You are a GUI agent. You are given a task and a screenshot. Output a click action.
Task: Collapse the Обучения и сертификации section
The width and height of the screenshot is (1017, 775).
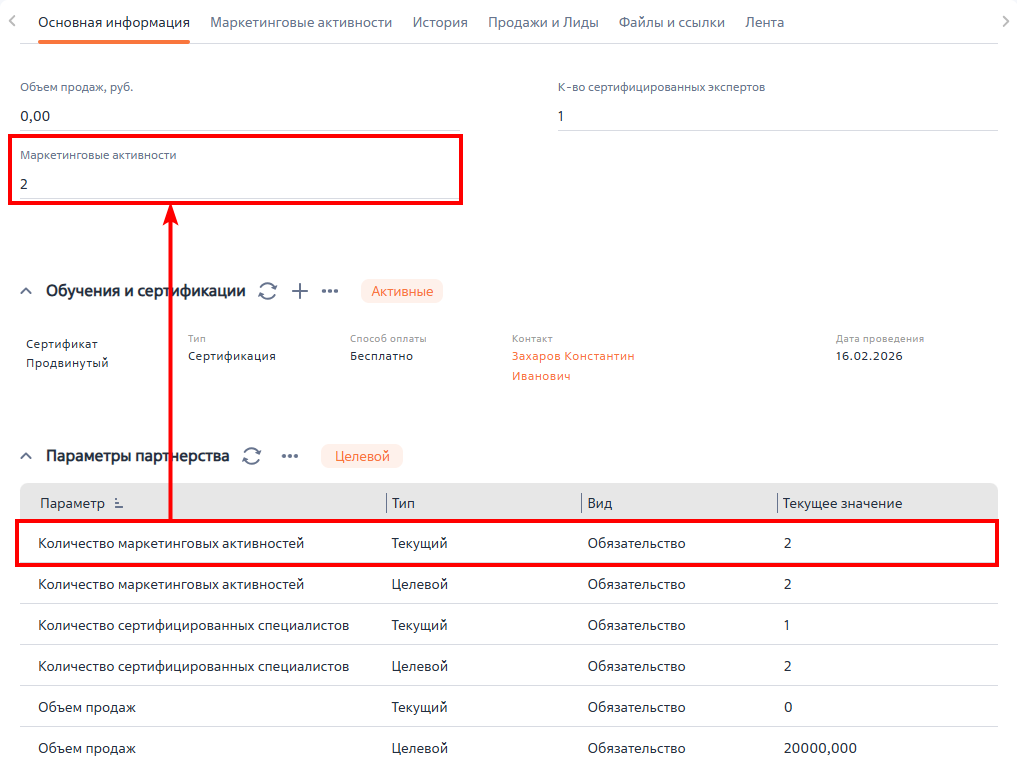(26, 291)
